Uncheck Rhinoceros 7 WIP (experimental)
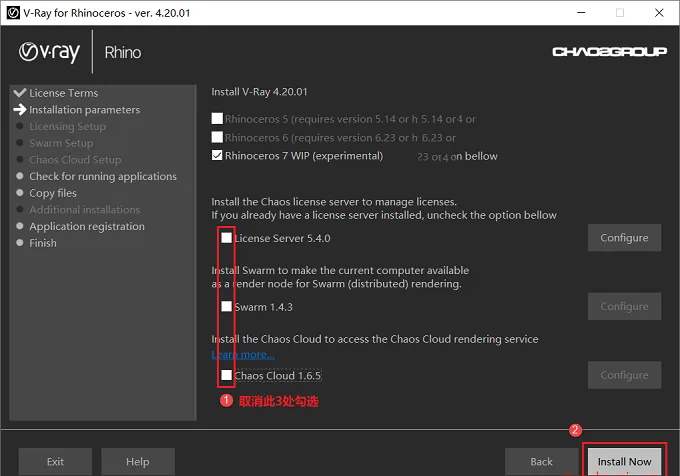 (x=217, y=155)
